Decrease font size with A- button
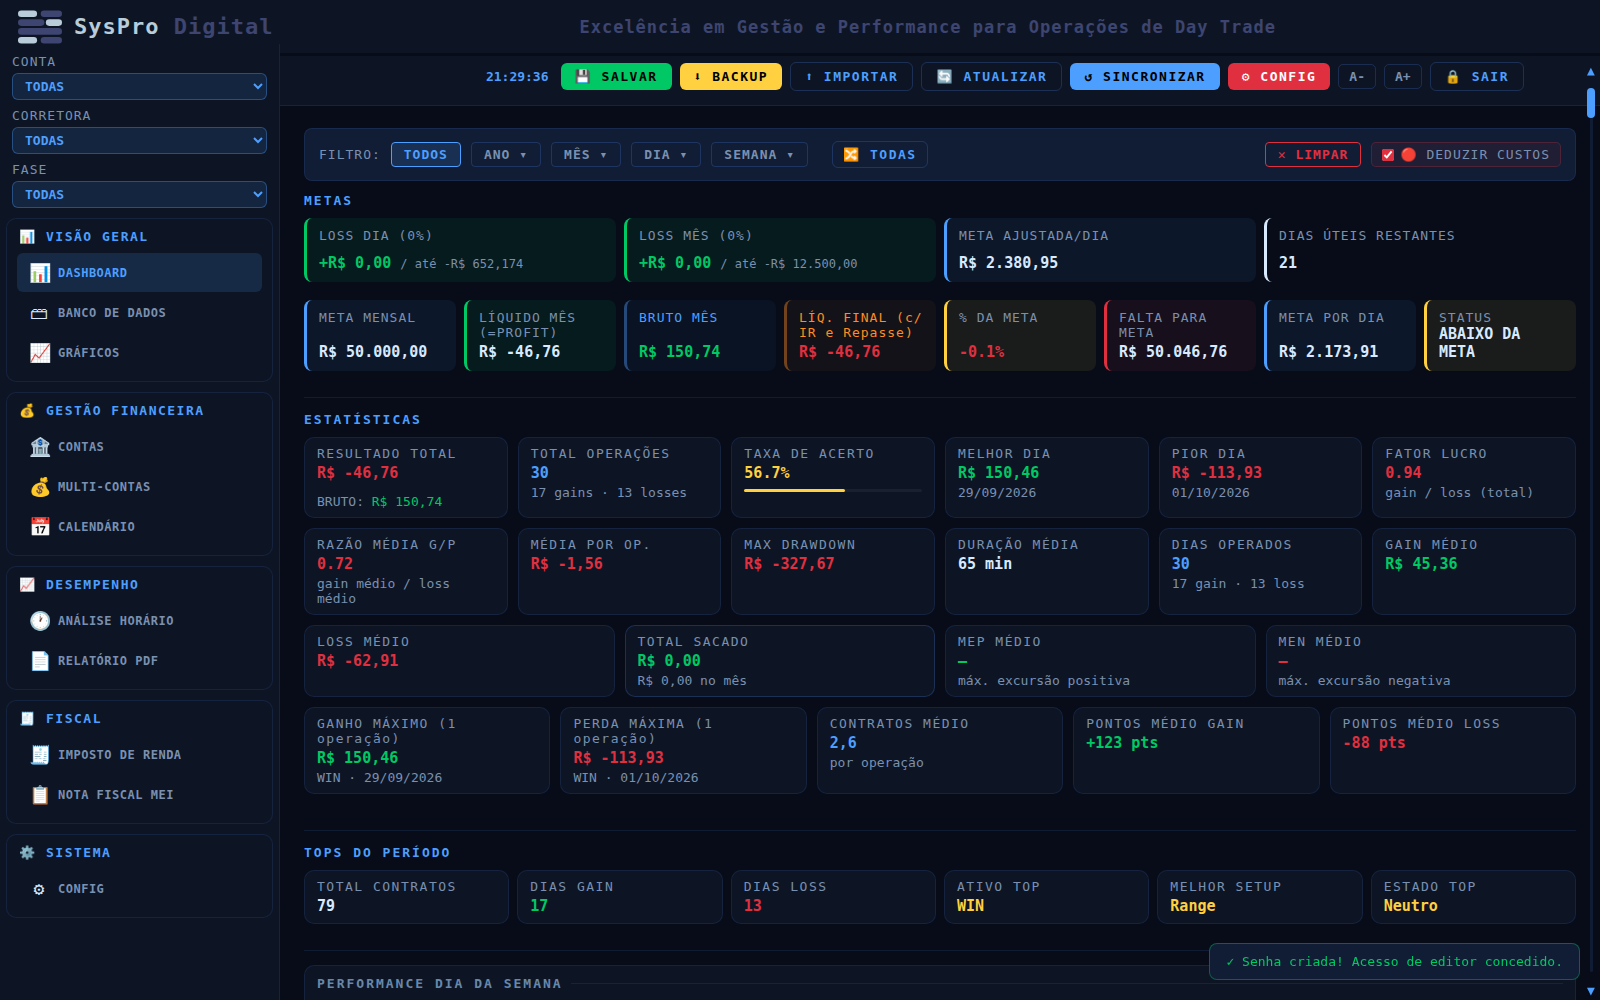 (1357, 77)
